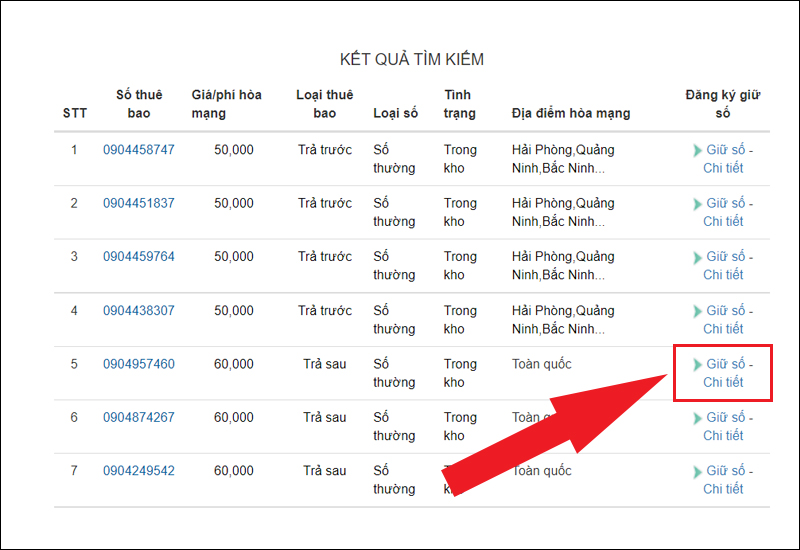Click Hải Phòng,Quảng Ninh location in row 3
800x550 pixels.
563,266
